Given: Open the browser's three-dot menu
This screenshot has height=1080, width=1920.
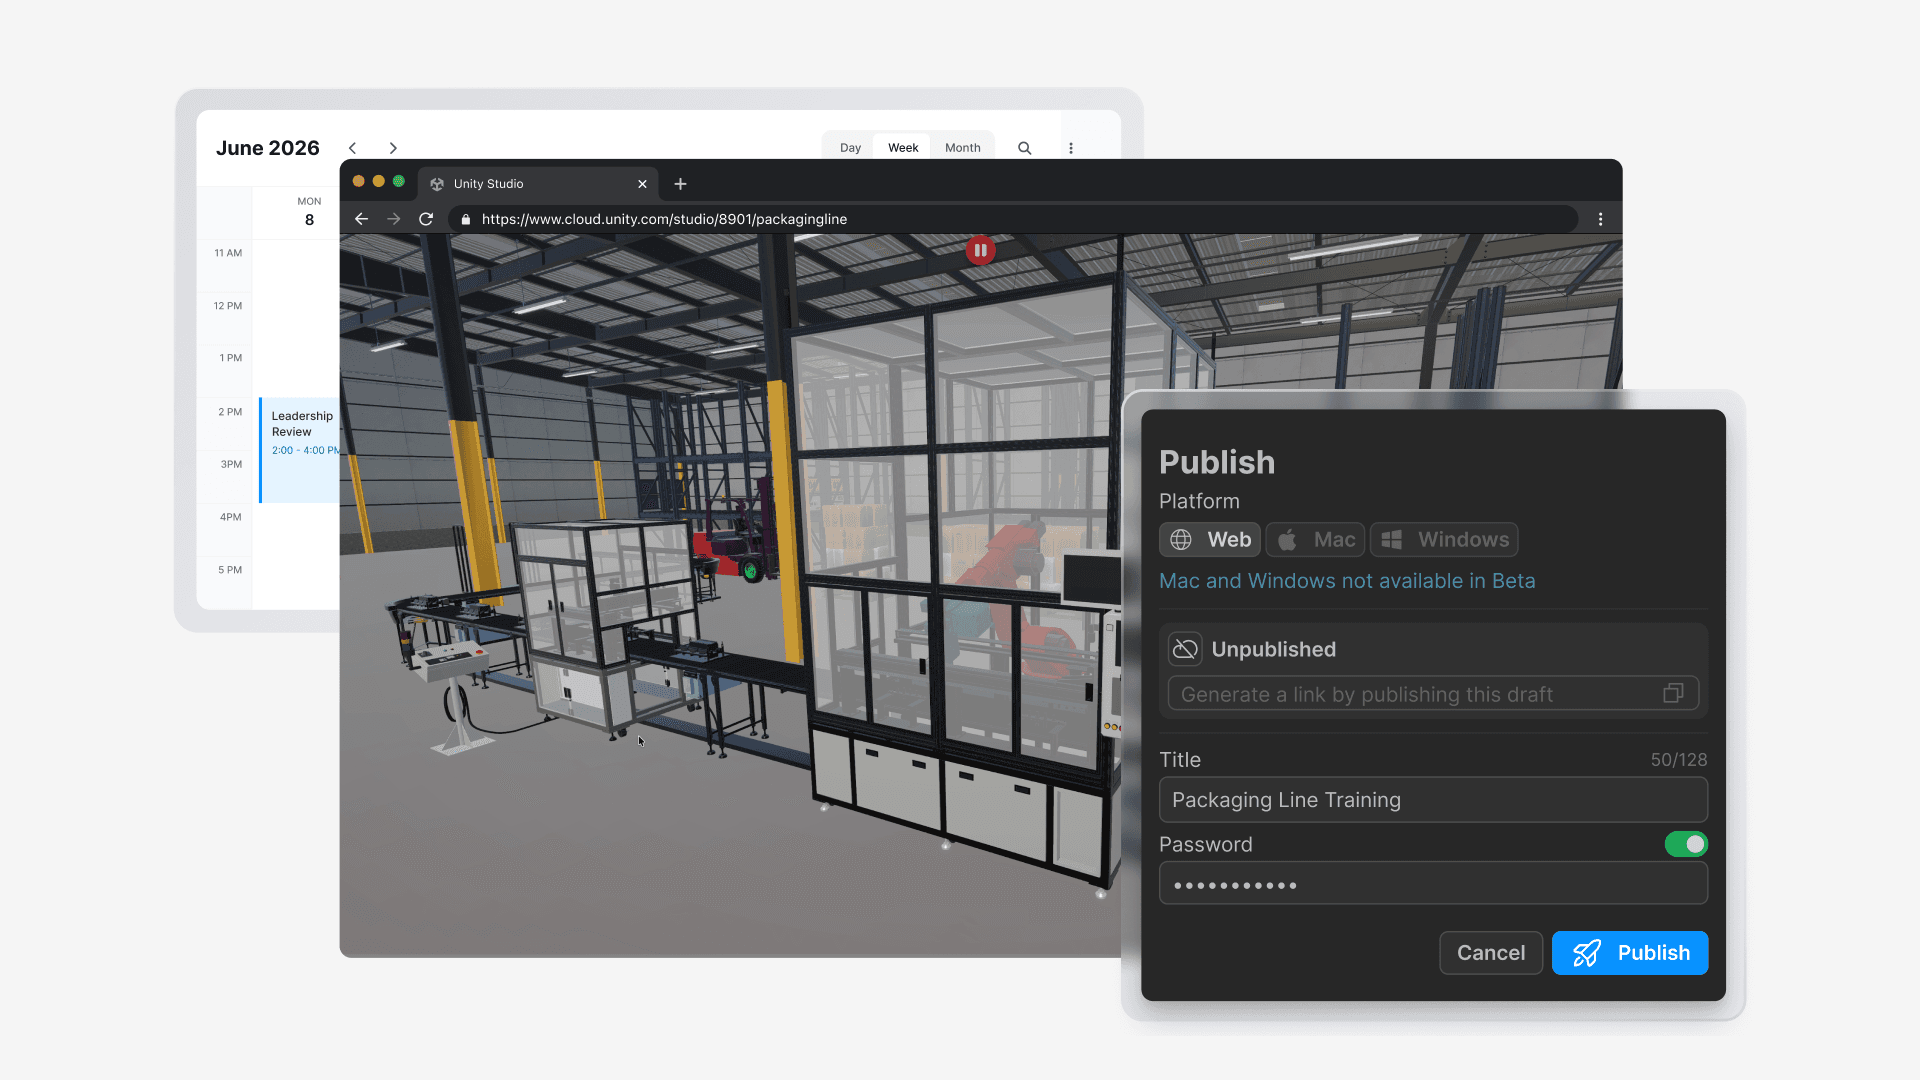Looking at the screenshot, I should pos(1600,219).
